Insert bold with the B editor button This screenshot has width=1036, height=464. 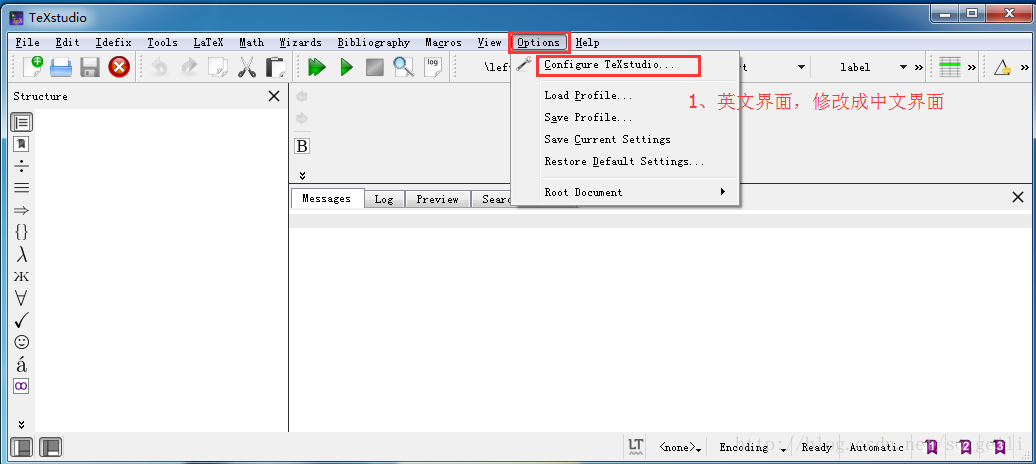click(302, 146)
